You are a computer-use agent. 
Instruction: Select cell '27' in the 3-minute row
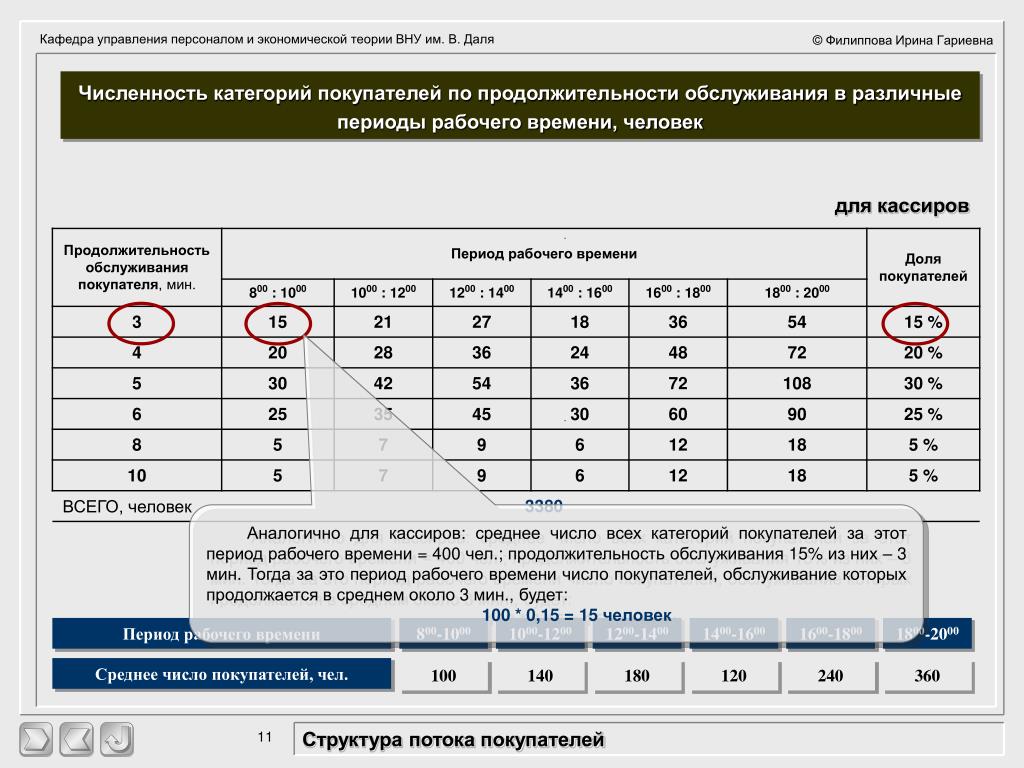click(481, 322)
